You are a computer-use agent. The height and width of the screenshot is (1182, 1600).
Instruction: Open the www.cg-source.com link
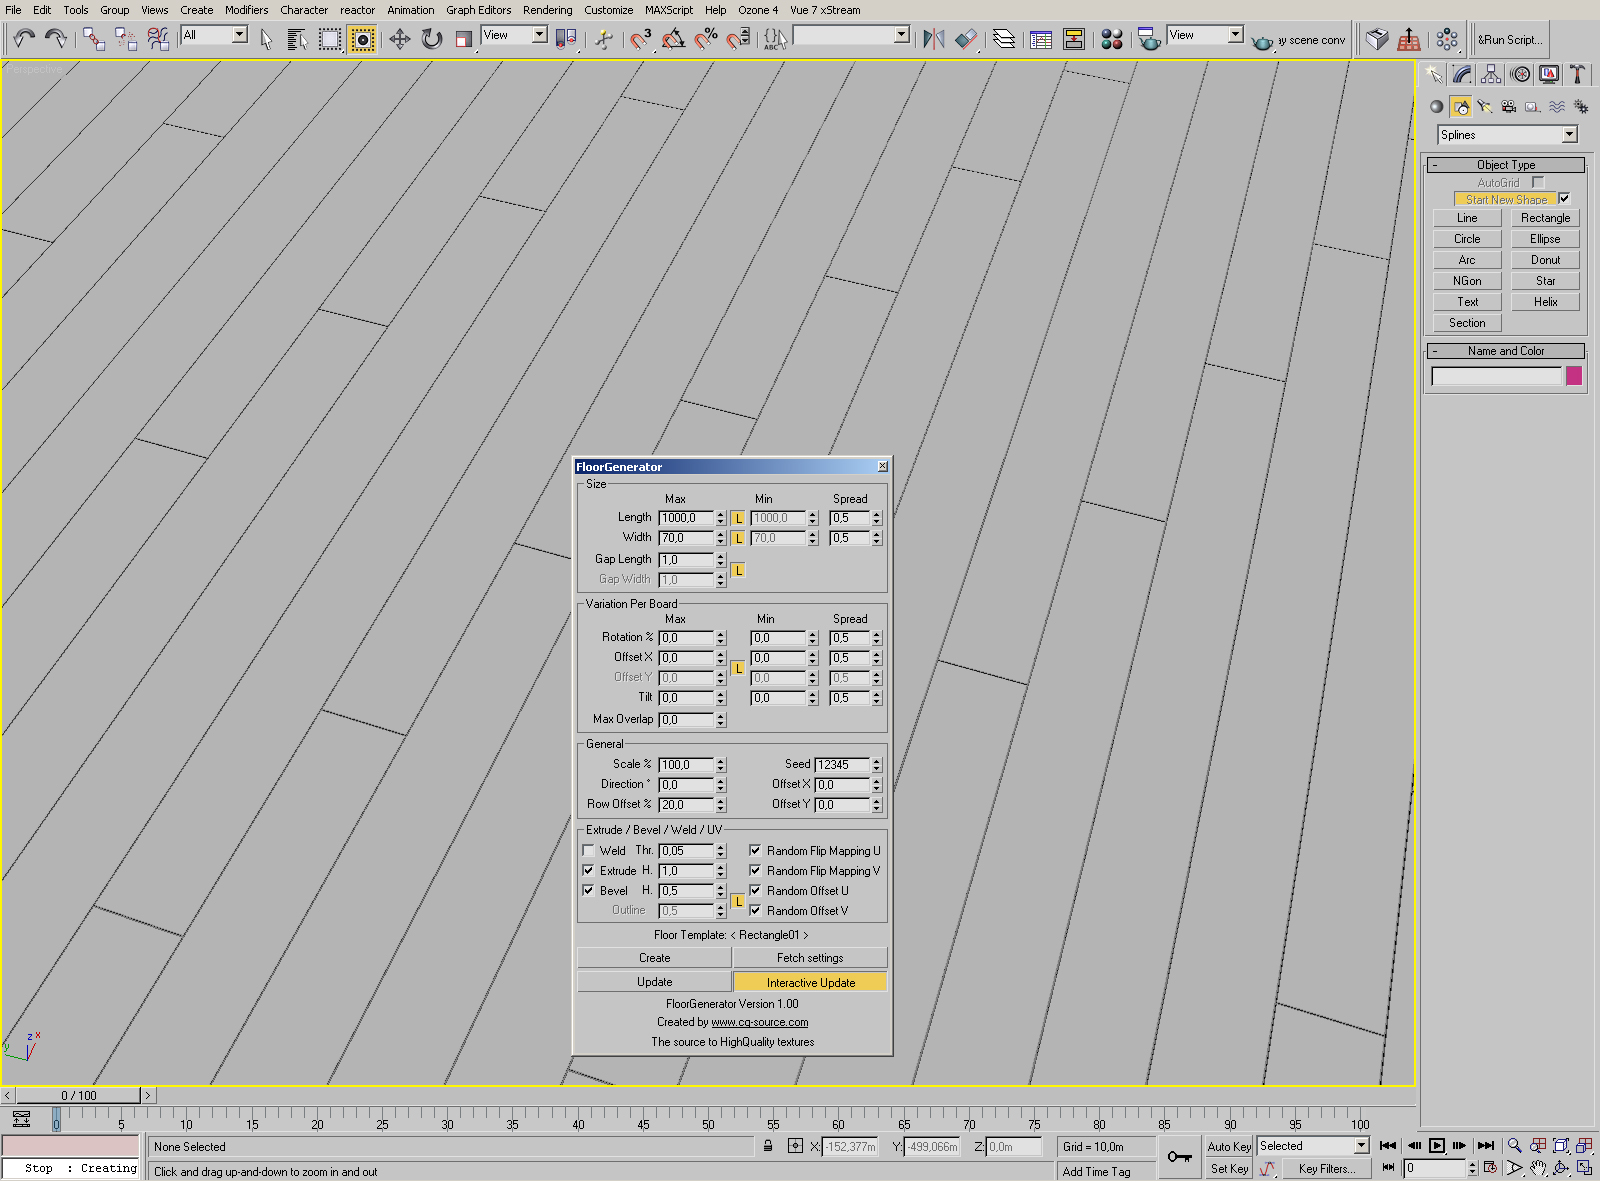click(x=760, y=1022)
